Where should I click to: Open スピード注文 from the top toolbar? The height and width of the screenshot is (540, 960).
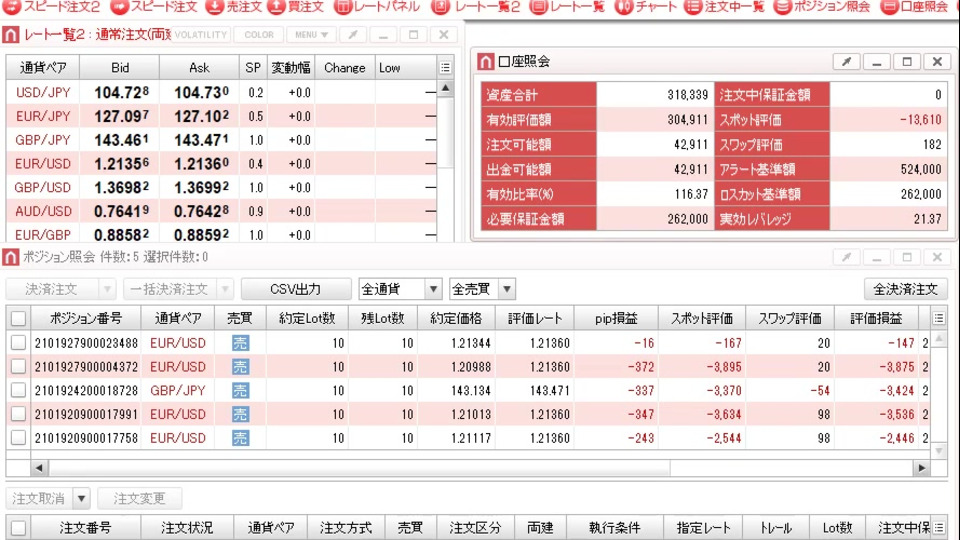point(154,7)
